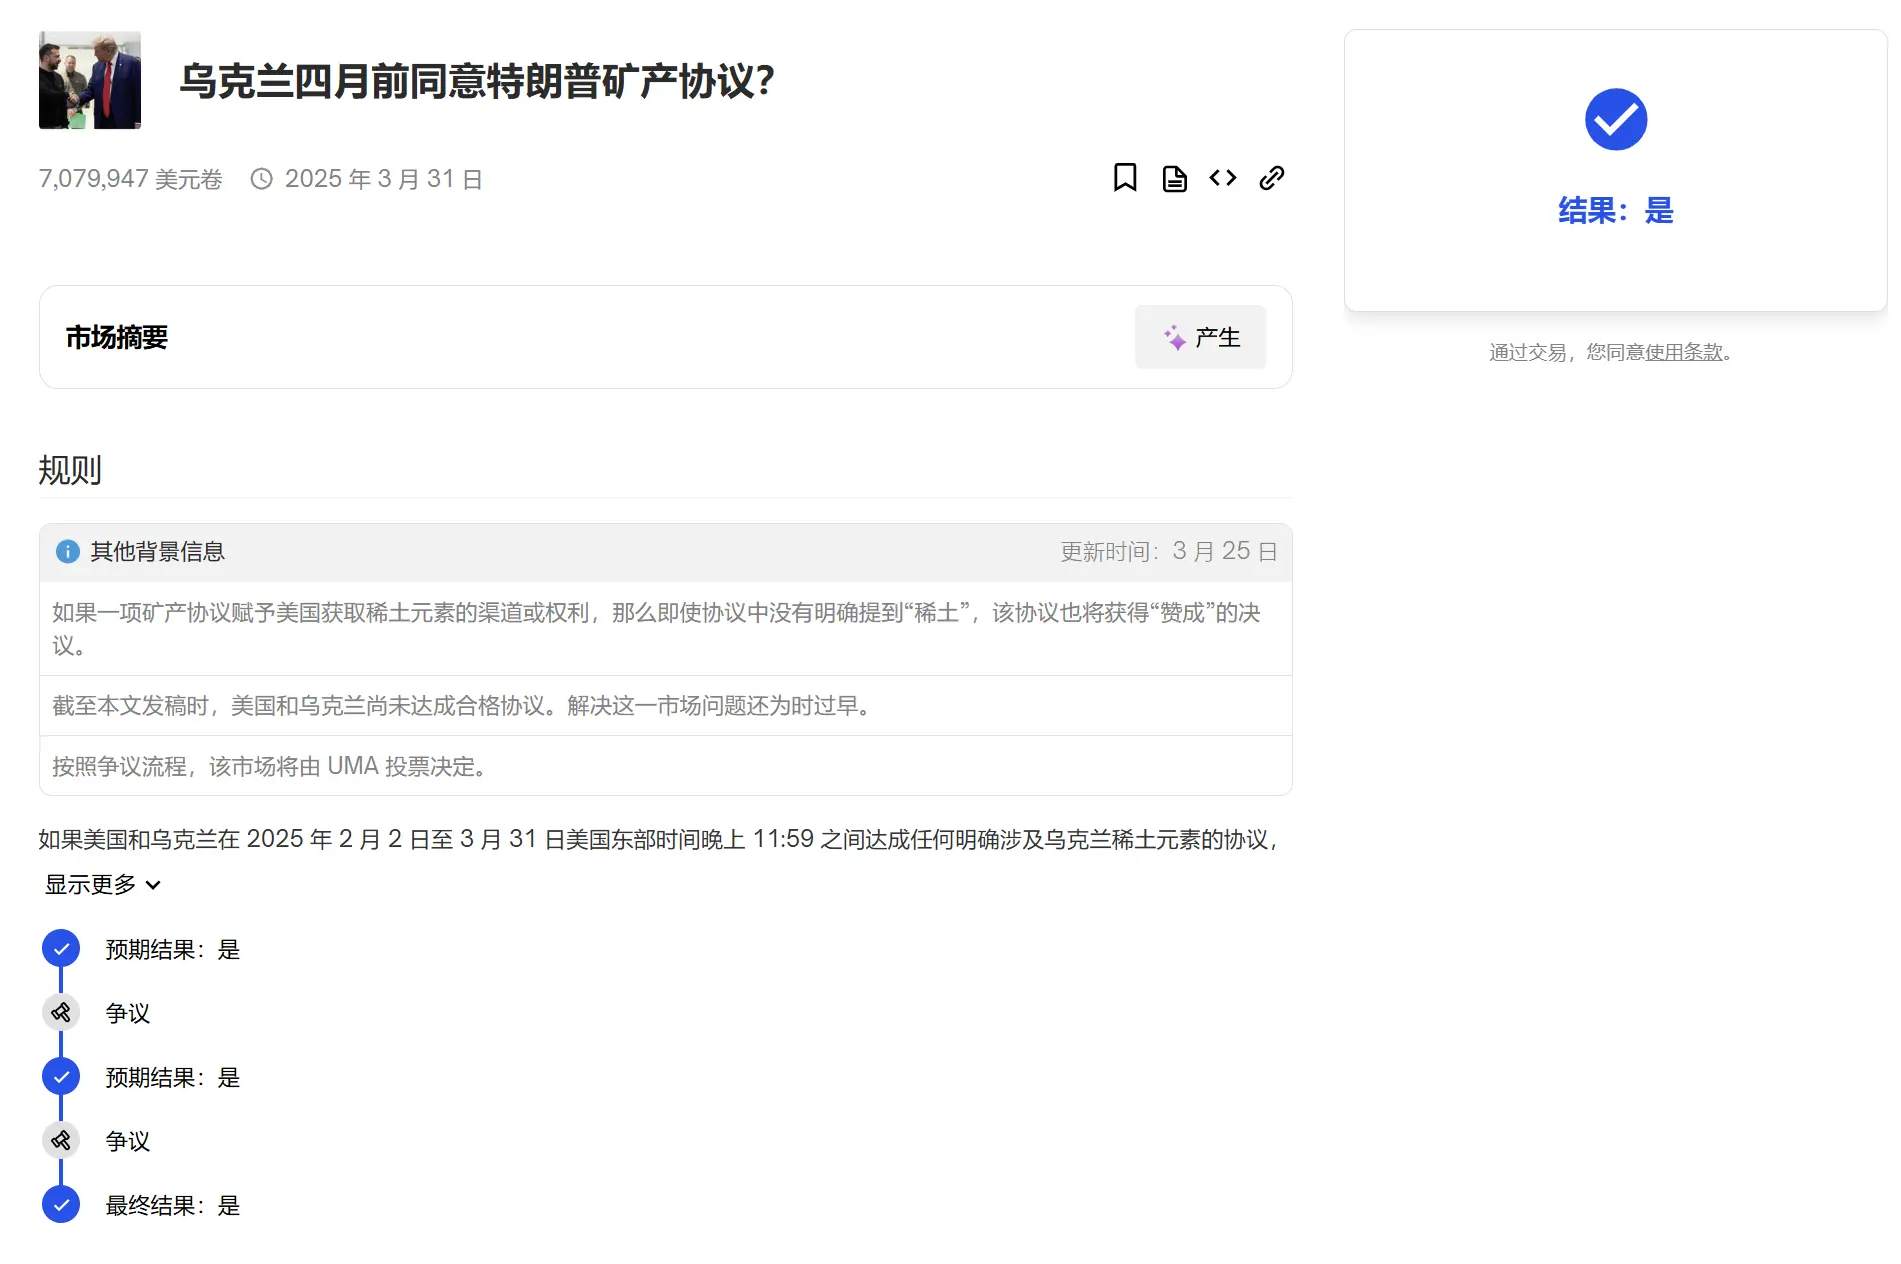Open the embed code view

(x=1222, y=177)
